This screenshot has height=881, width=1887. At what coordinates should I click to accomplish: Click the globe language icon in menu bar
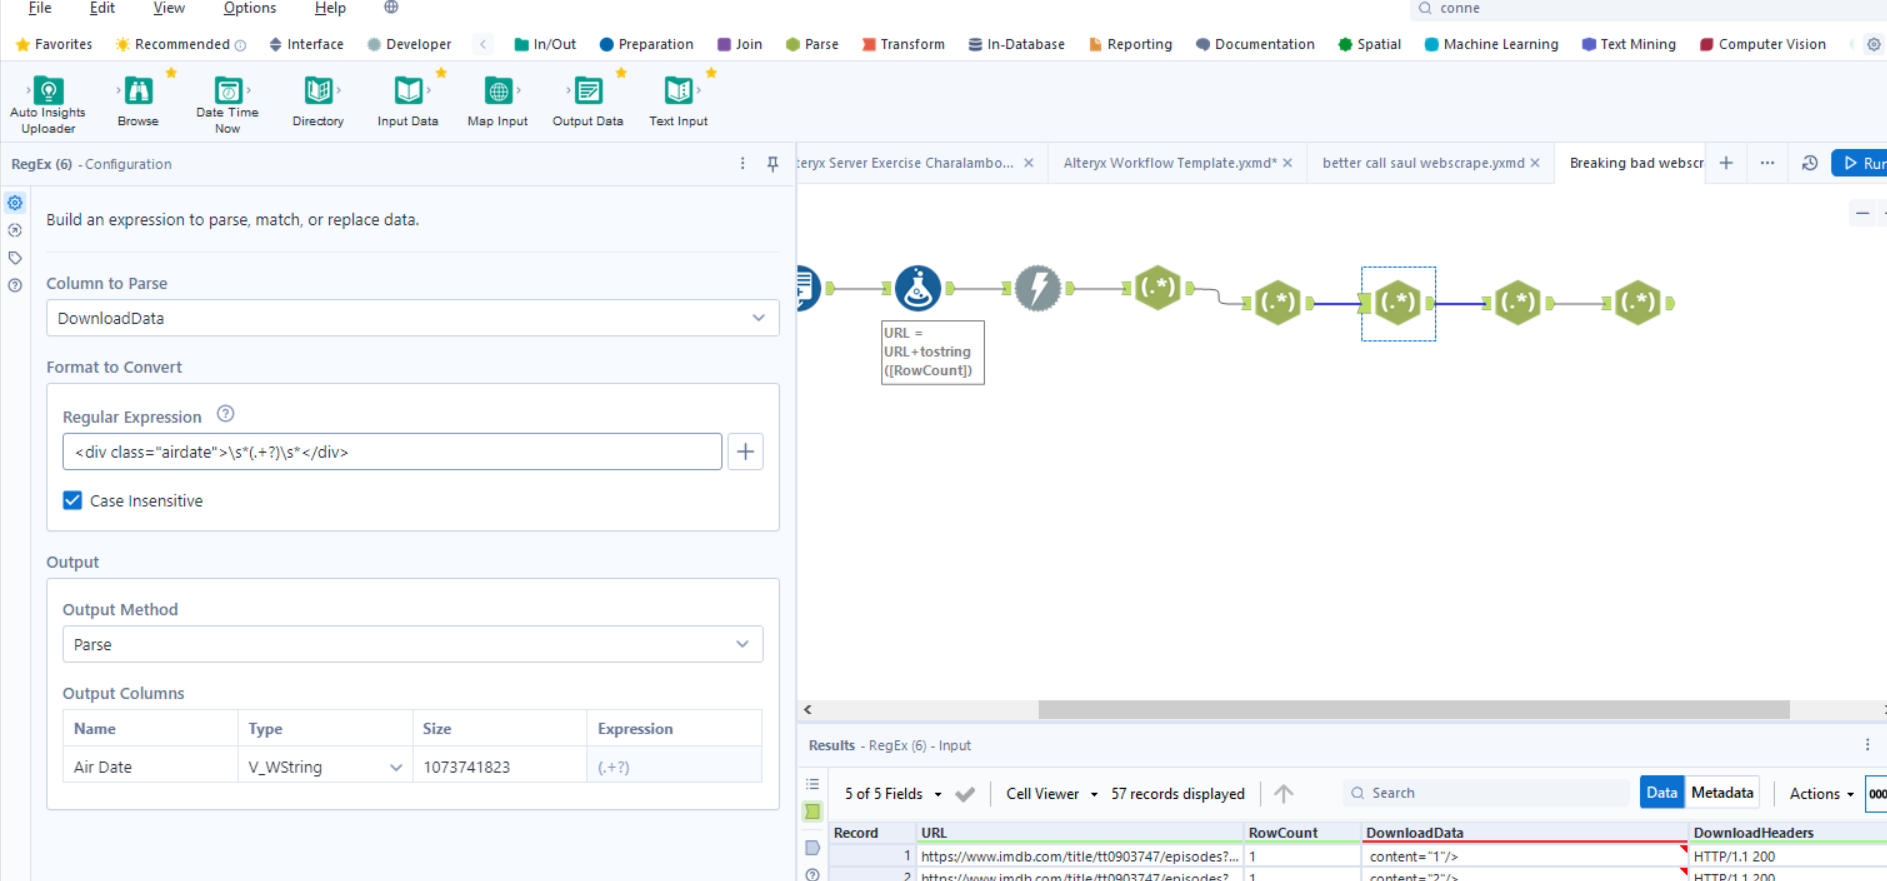point(391,8)
